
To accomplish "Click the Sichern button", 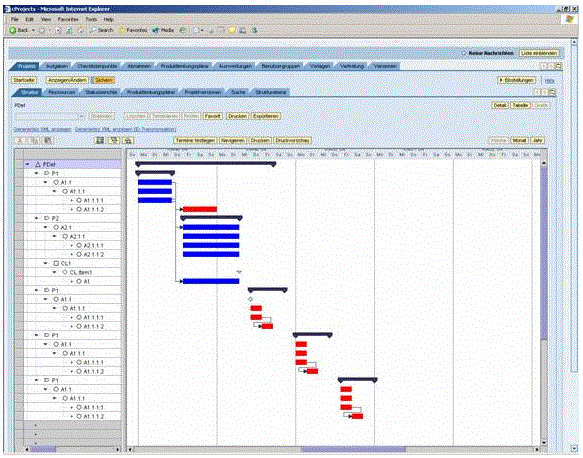I will (x=103, y=80).
